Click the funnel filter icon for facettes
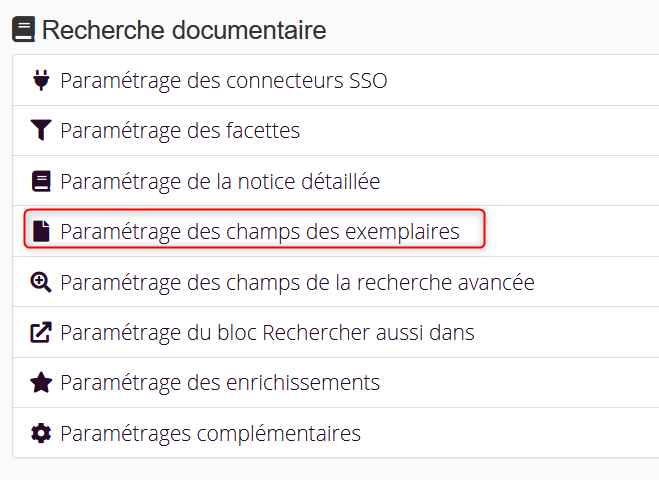 [40, 131]
